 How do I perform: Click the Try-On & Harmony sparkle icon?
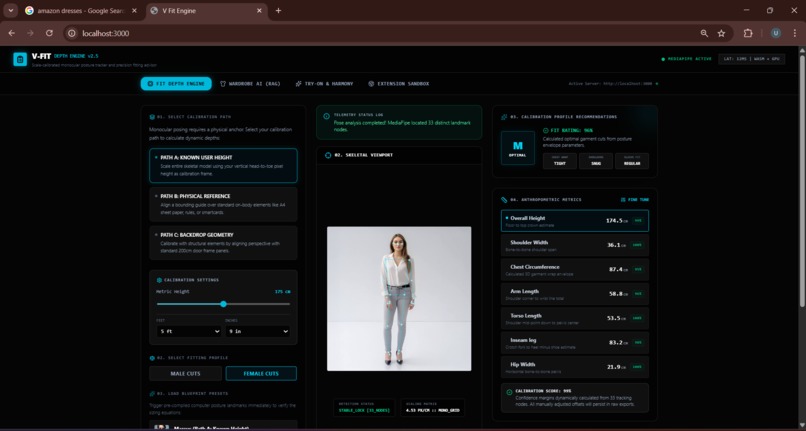[x=298, y=83]
